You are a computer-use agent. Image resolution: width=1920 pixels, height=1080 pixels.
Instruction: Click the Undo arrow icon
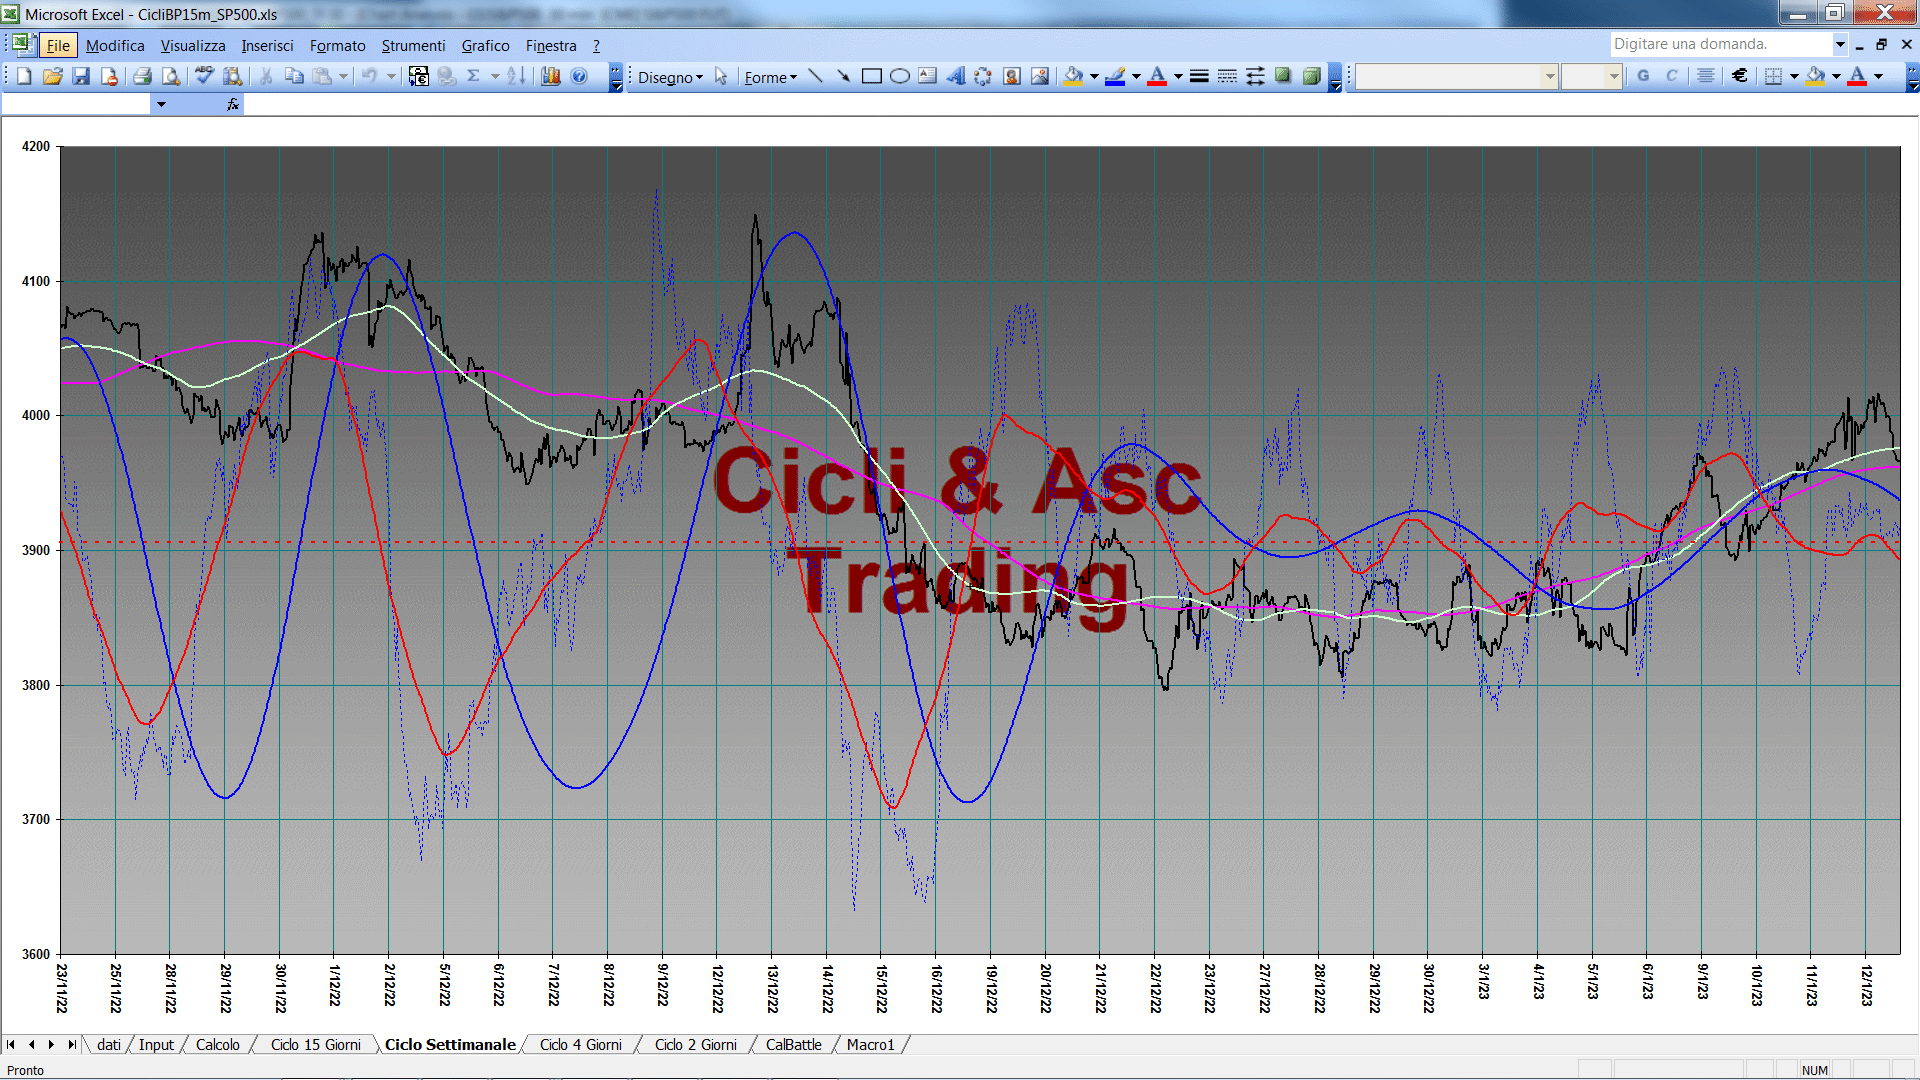pyautogui.click(x=369, y=76)
